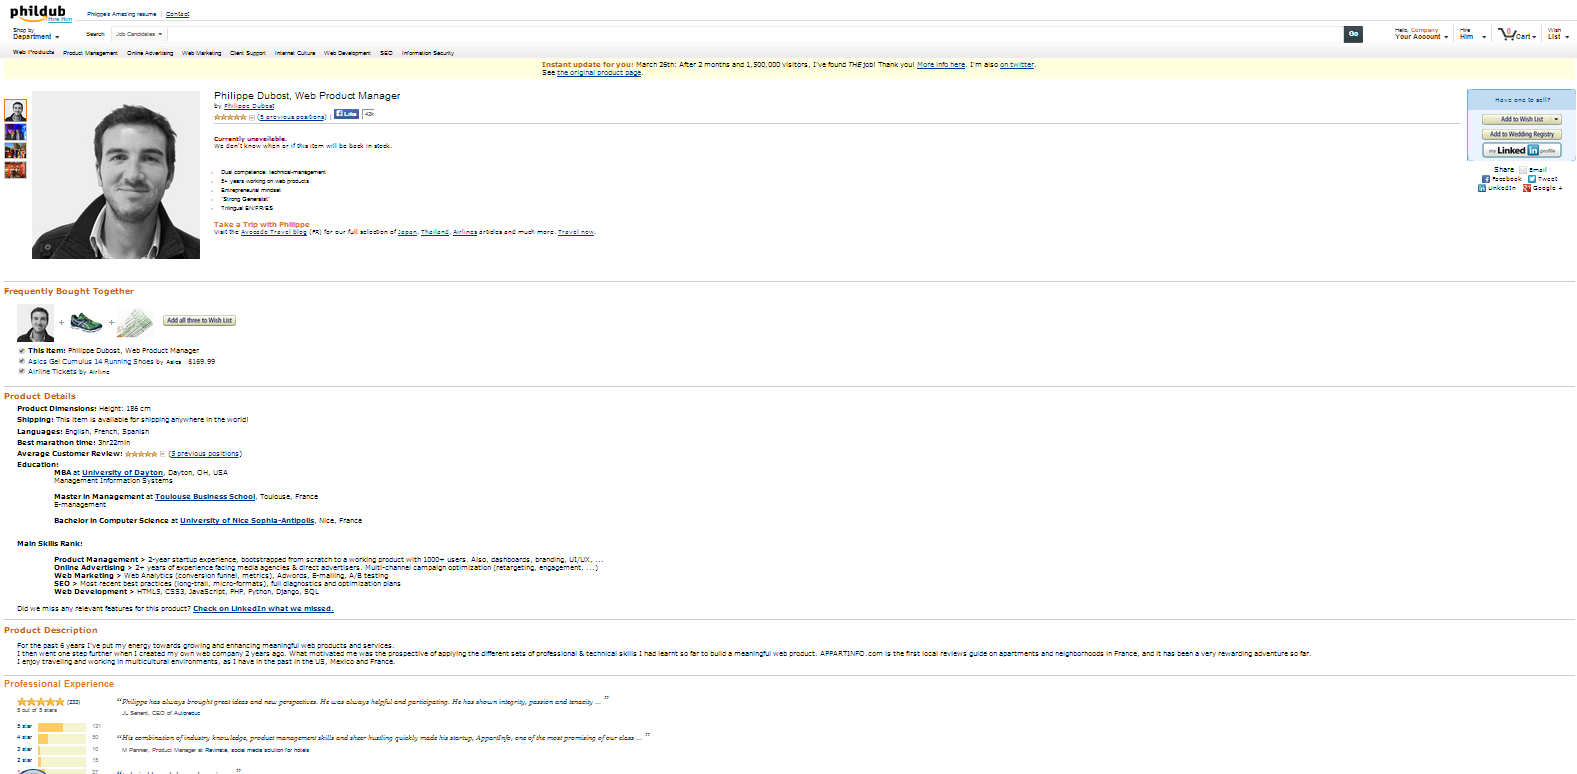The height and width of the screenshot is (774, 1577).
Task: Open 'the original product page' link
Action: click(x=599, y=73)
